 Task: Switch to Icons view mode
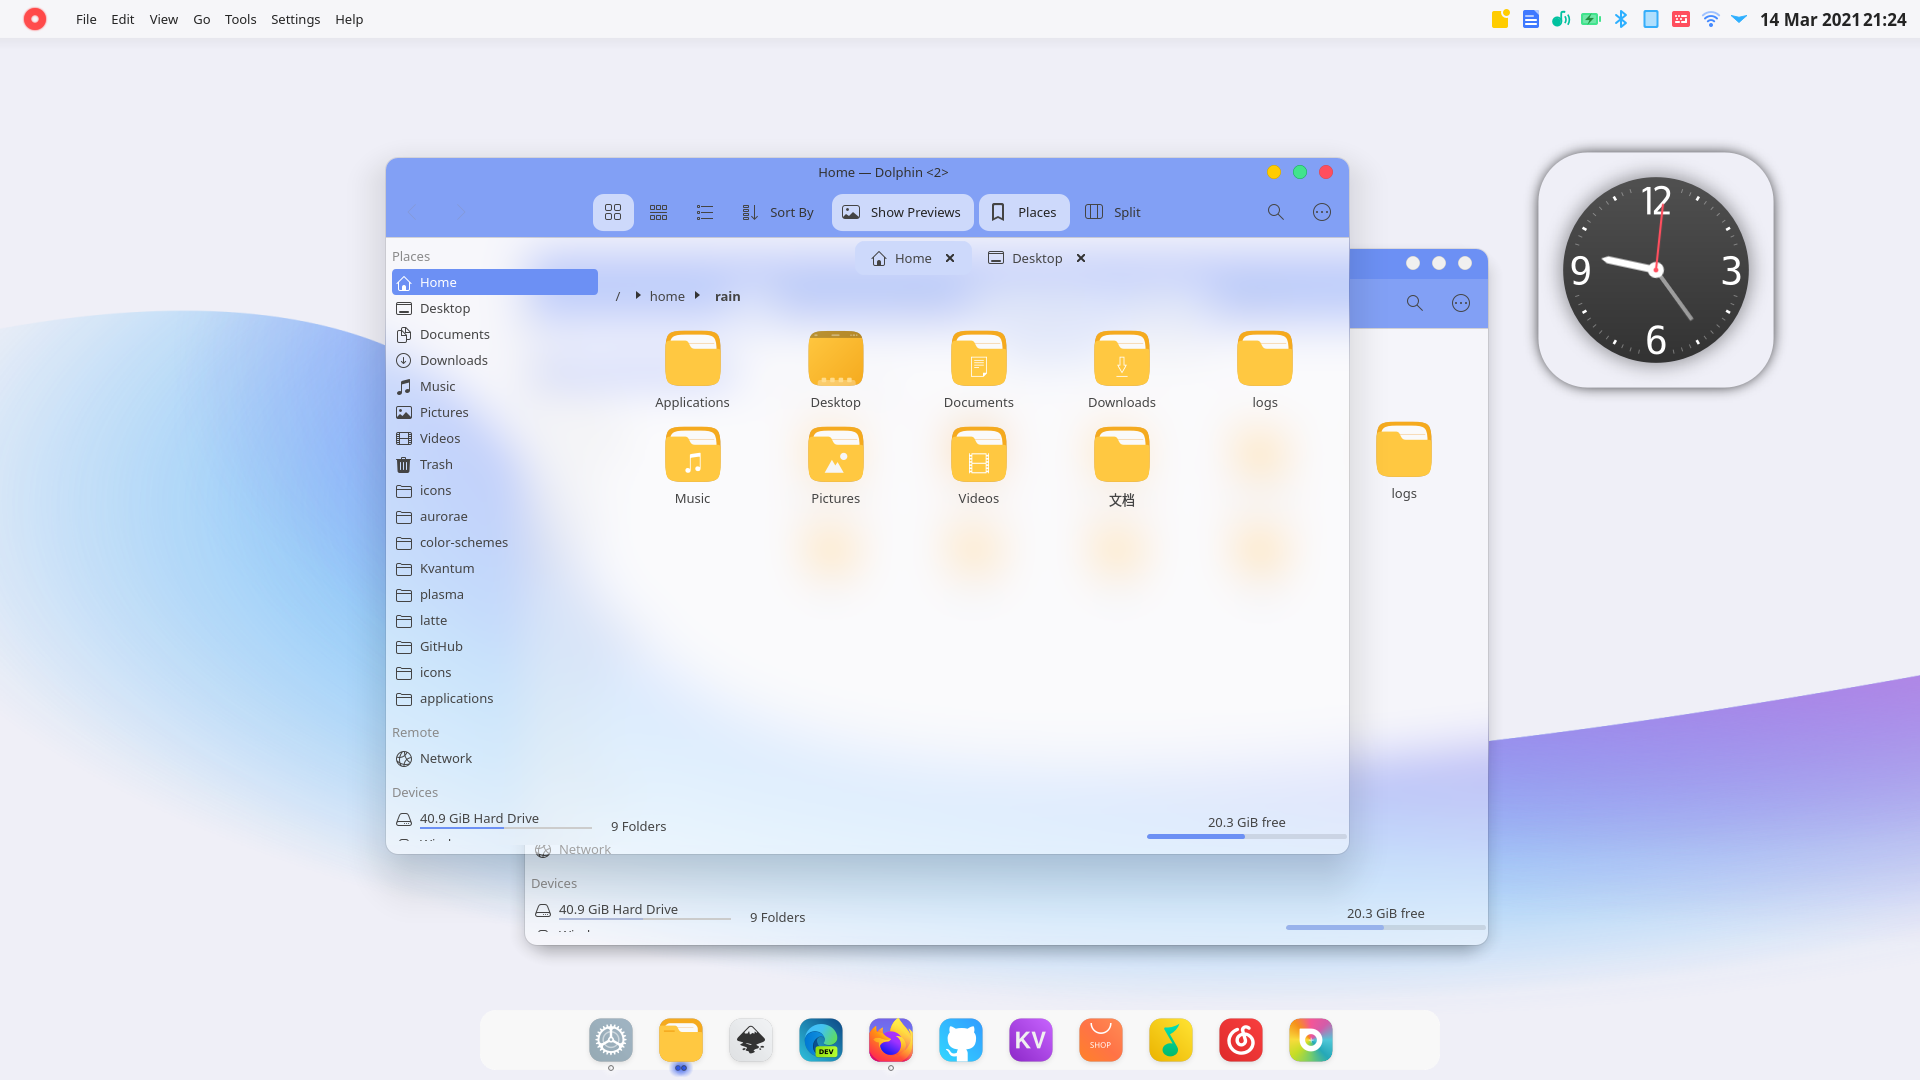pyautogui.click(x=613, y=212)
